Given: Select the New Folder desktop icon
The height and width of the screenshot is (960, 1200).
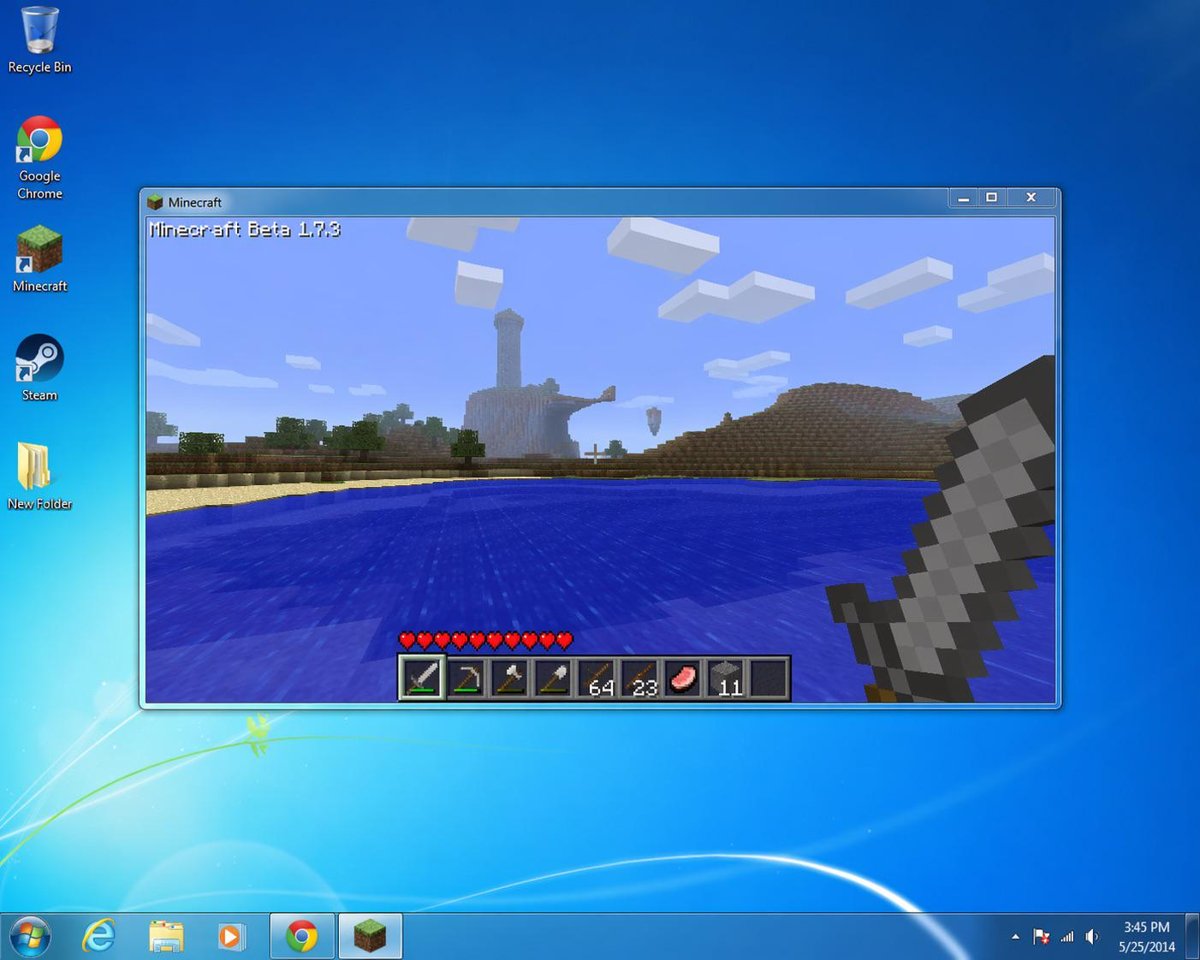Looking at the screenshot, I should pyautogui.click(x=40, y=477).
